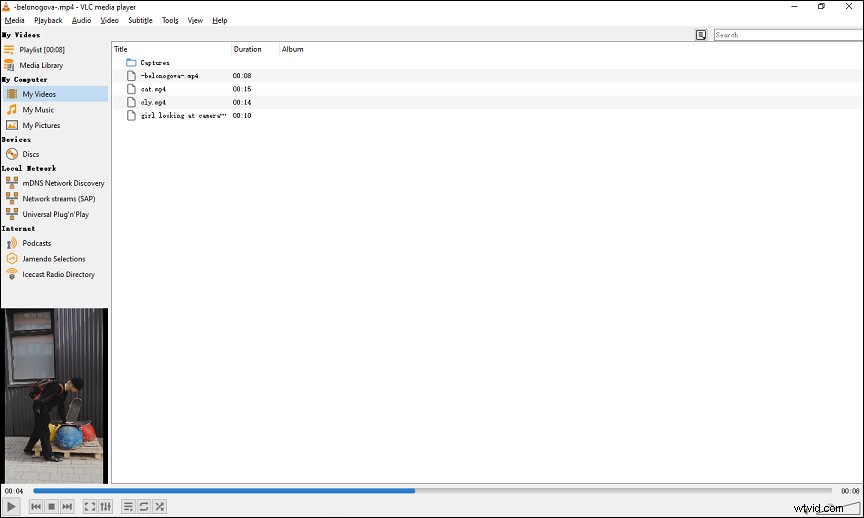This screenshot has width=864, height=518.
Task: Toggle the playlist view button
Action: point(128,506)
